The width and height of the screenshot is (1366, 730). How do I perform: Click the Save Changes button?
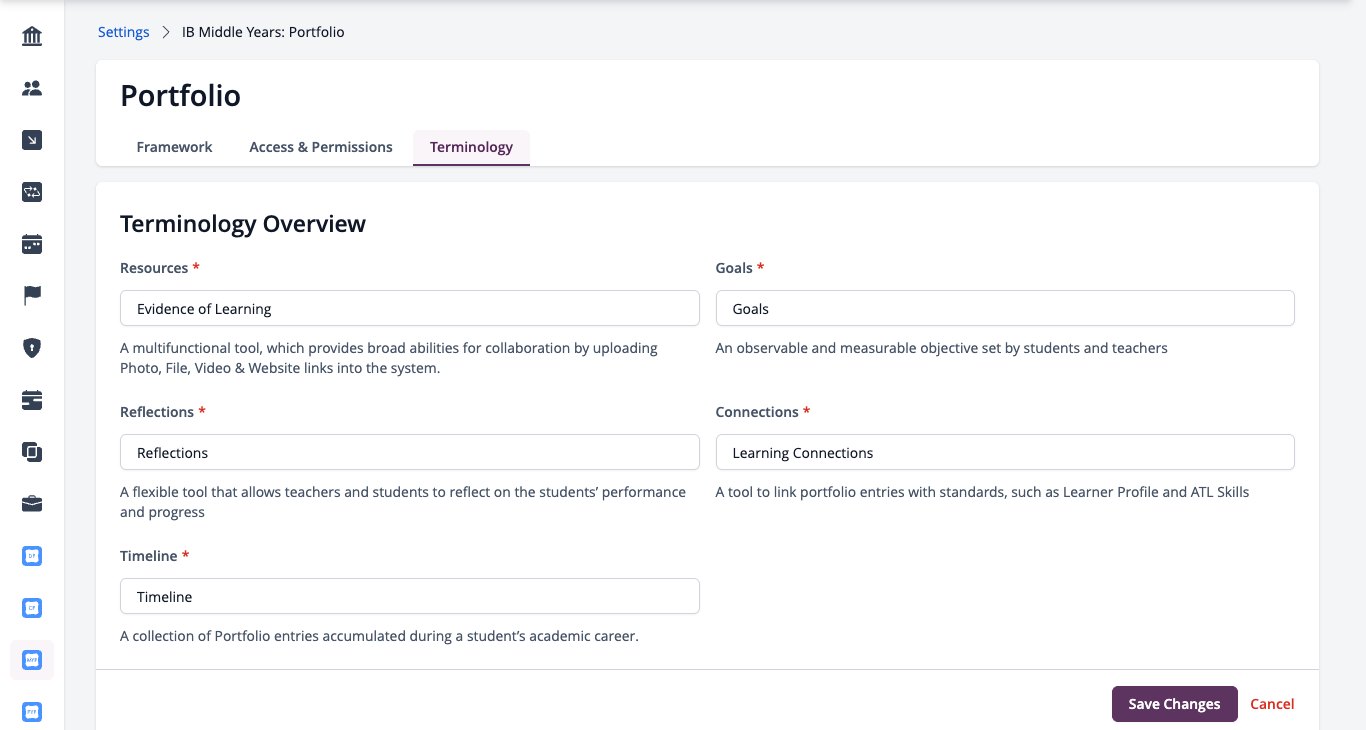click(1175, 704)
